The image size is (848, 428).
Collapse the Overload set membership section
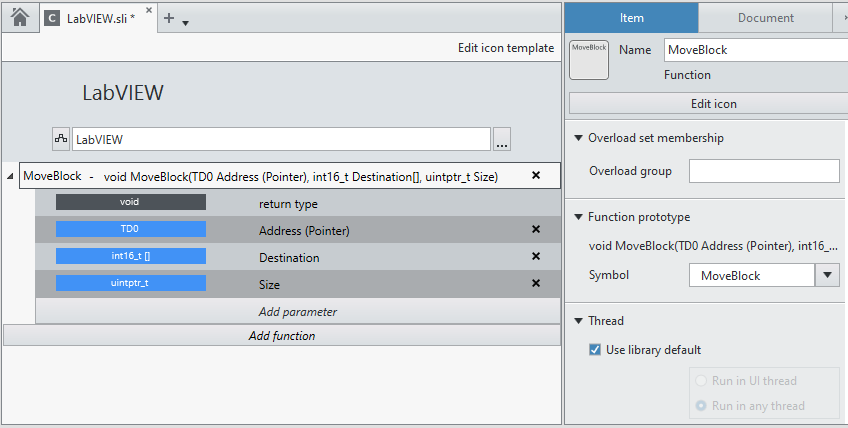(x=579, y=138)
